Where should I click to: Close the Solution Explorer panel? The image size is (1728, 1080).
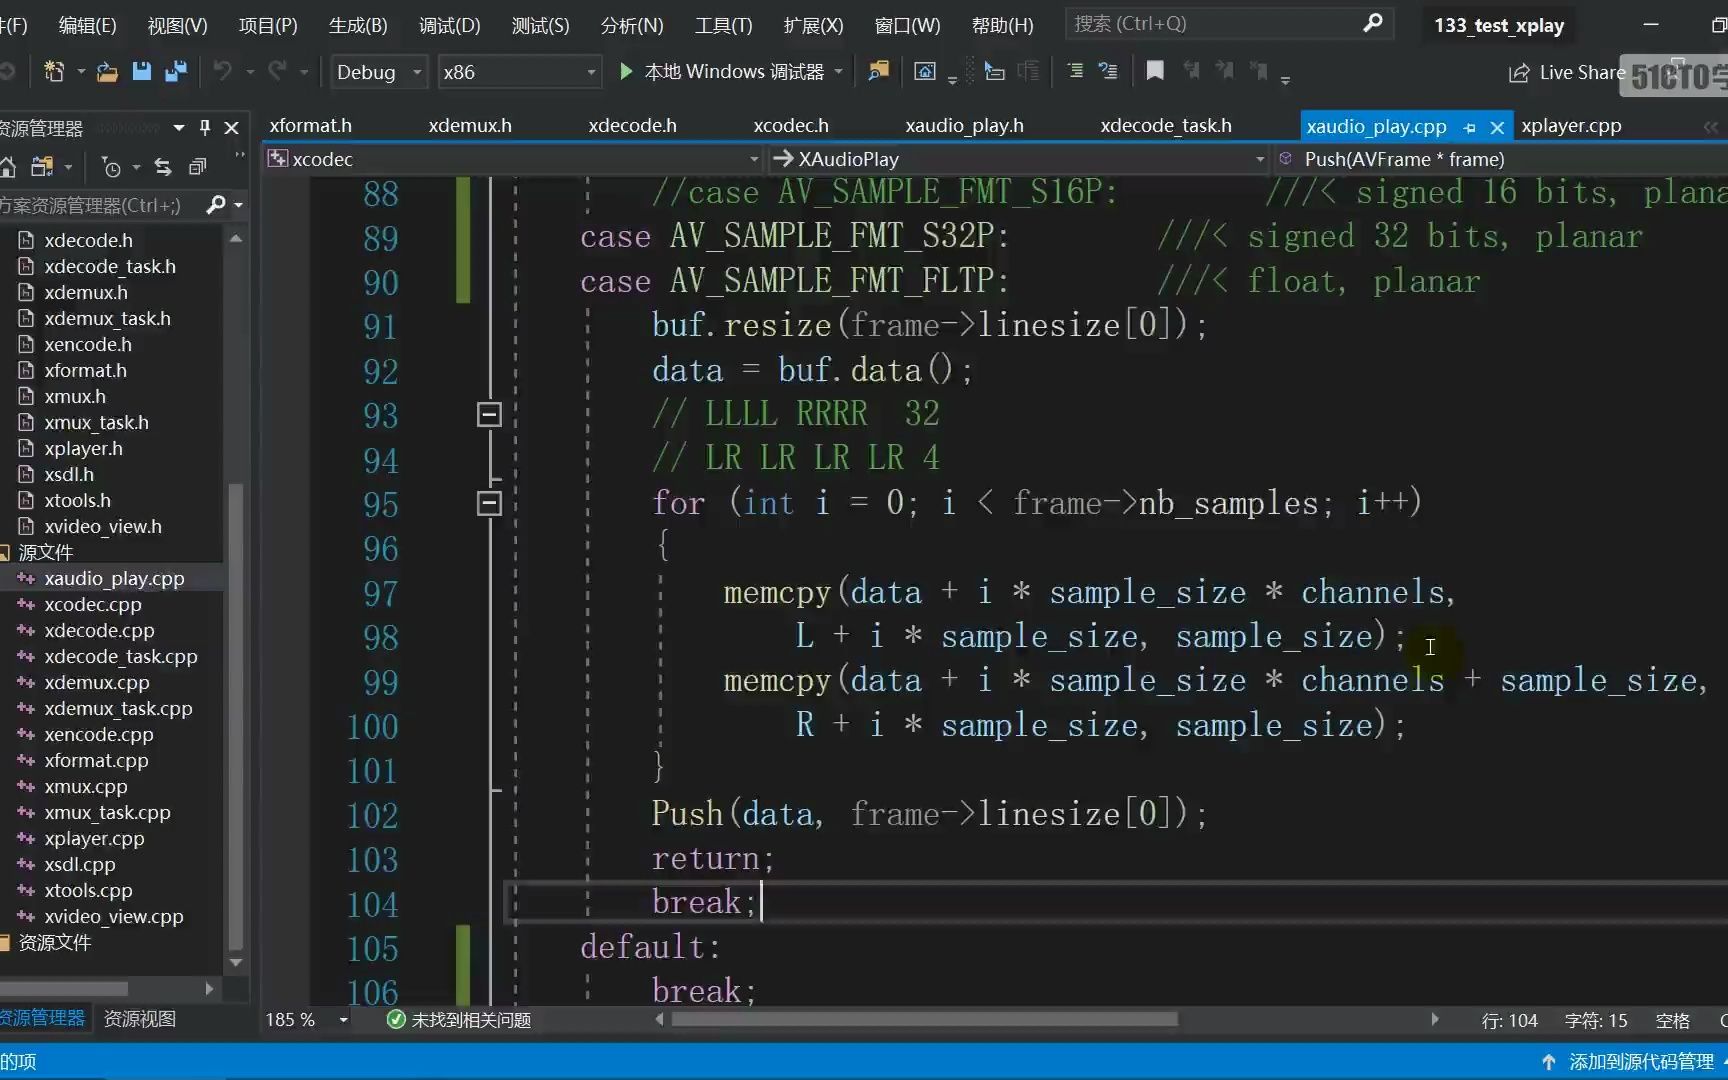[x=232, y=128]
